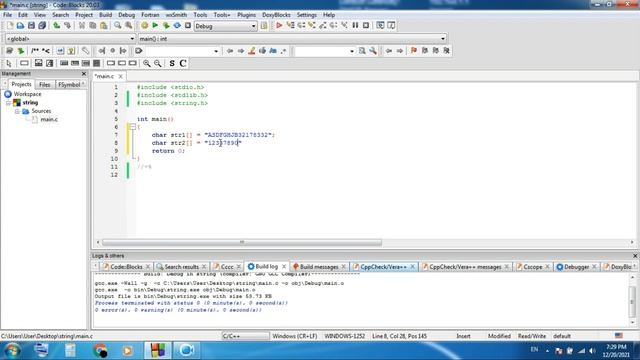The width and height of the screenshot is (640, 360).
Task: Click the Paste clipboard icon
Action: [x=104, y=26]
